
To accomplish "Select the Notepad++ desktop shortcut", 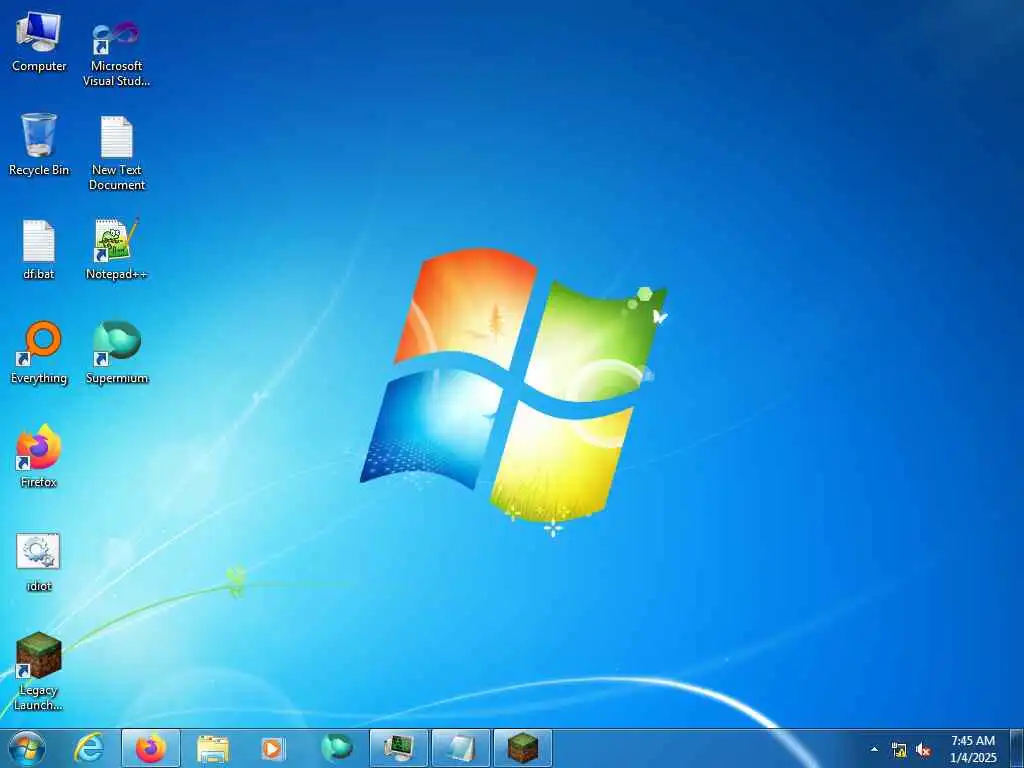I will [x=117, y=249].
